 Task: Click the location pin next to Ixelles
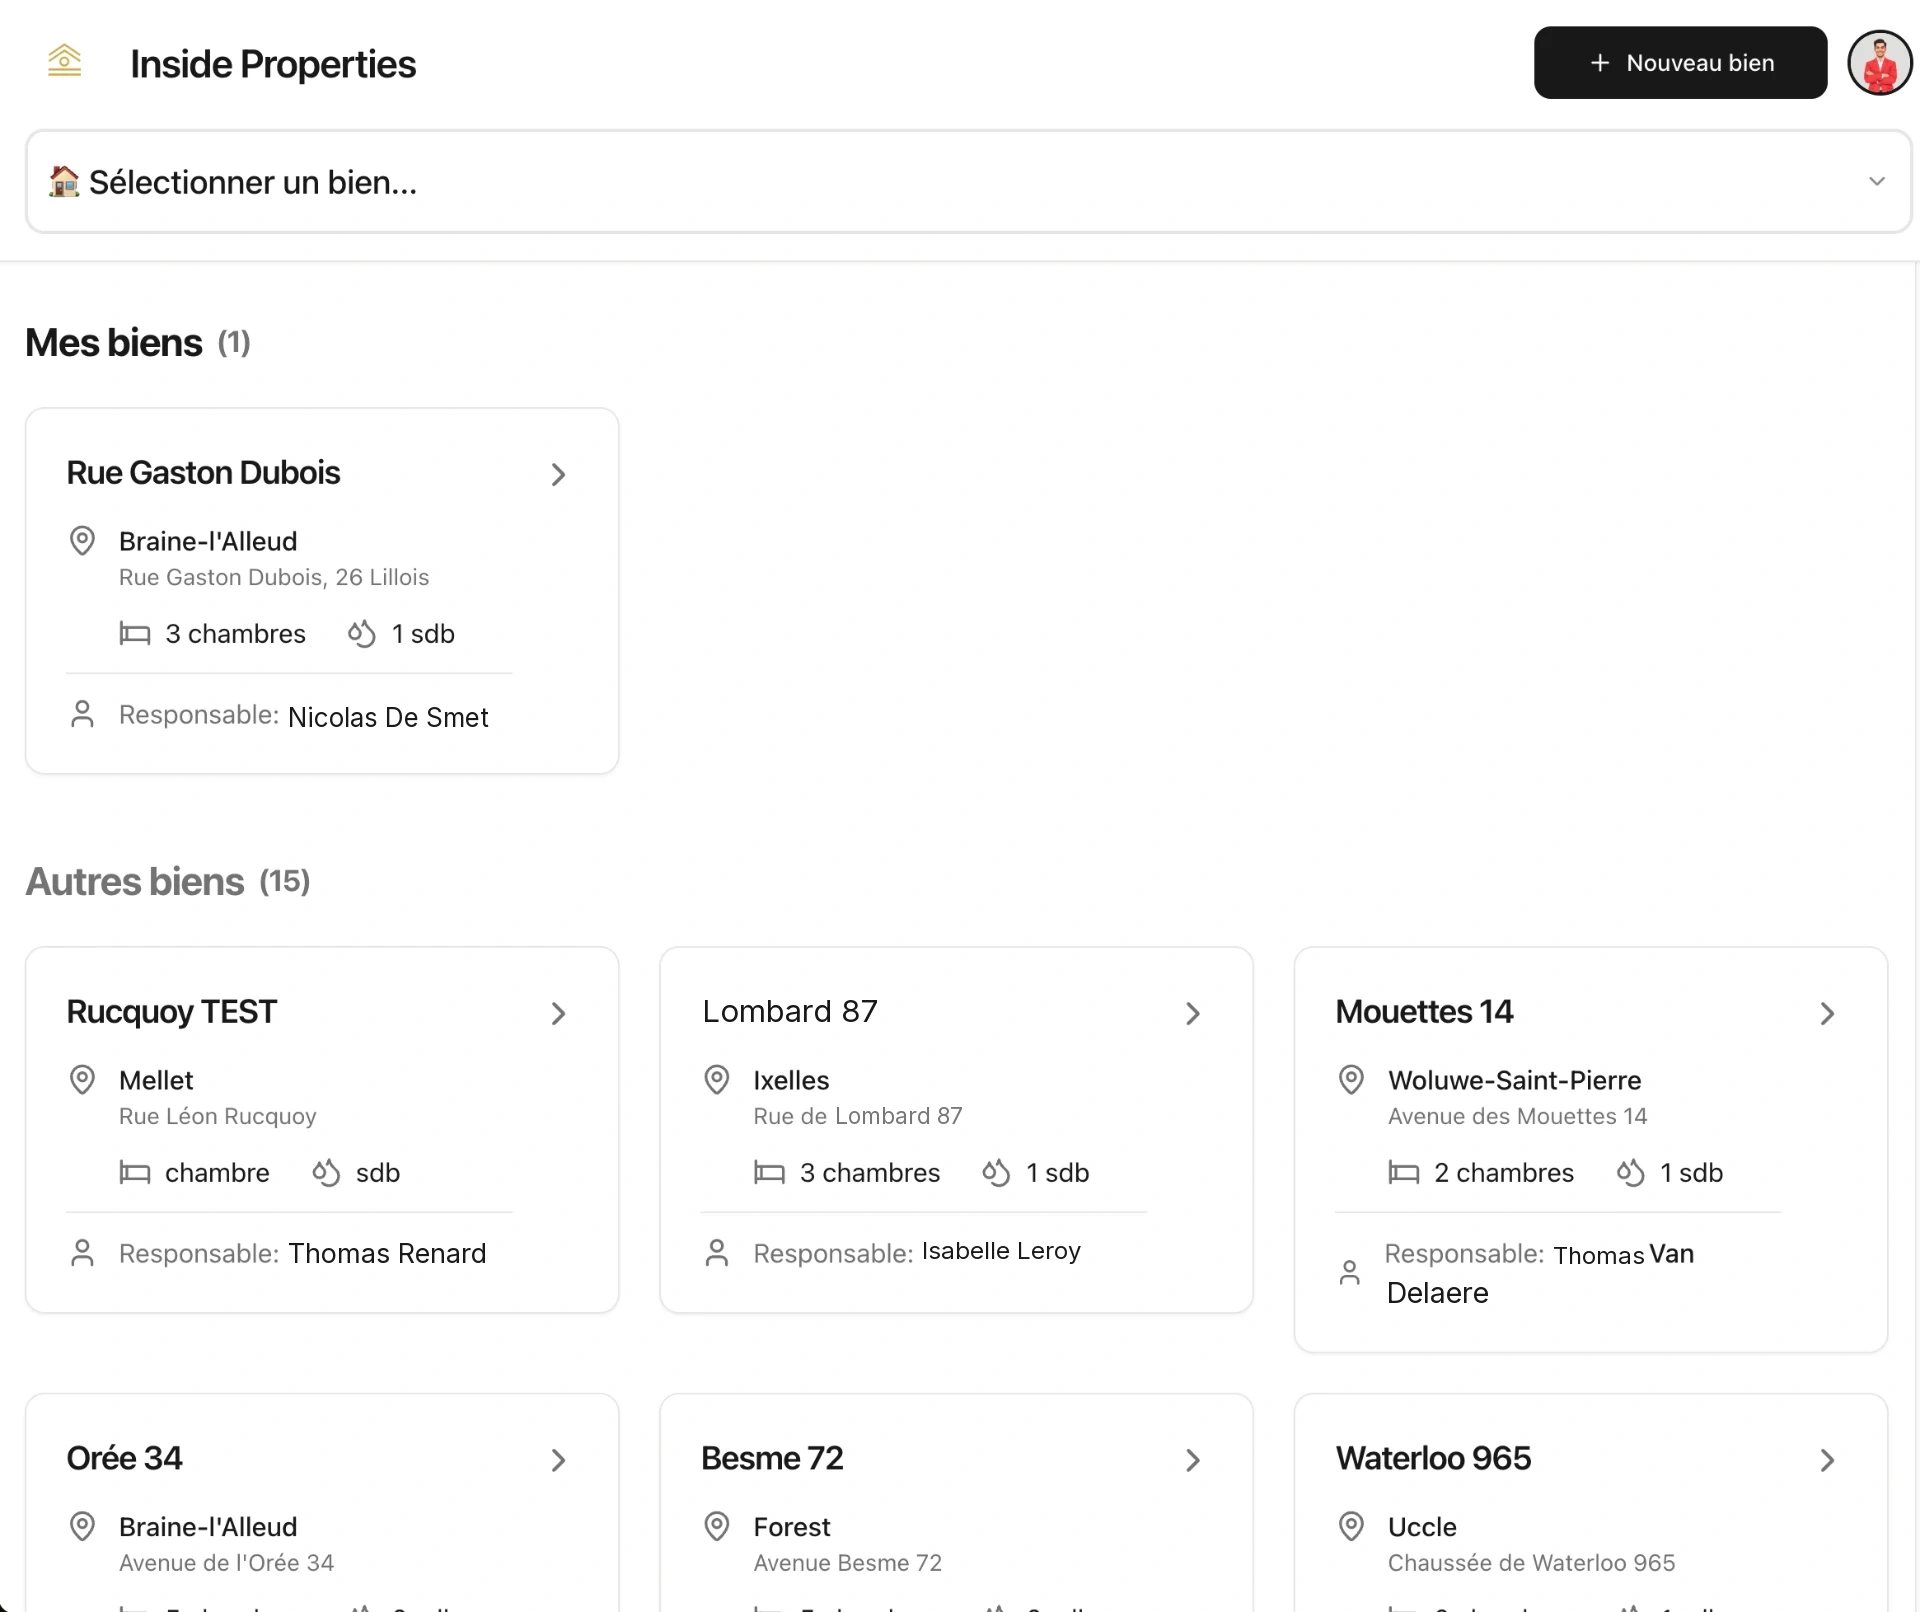716,1079
